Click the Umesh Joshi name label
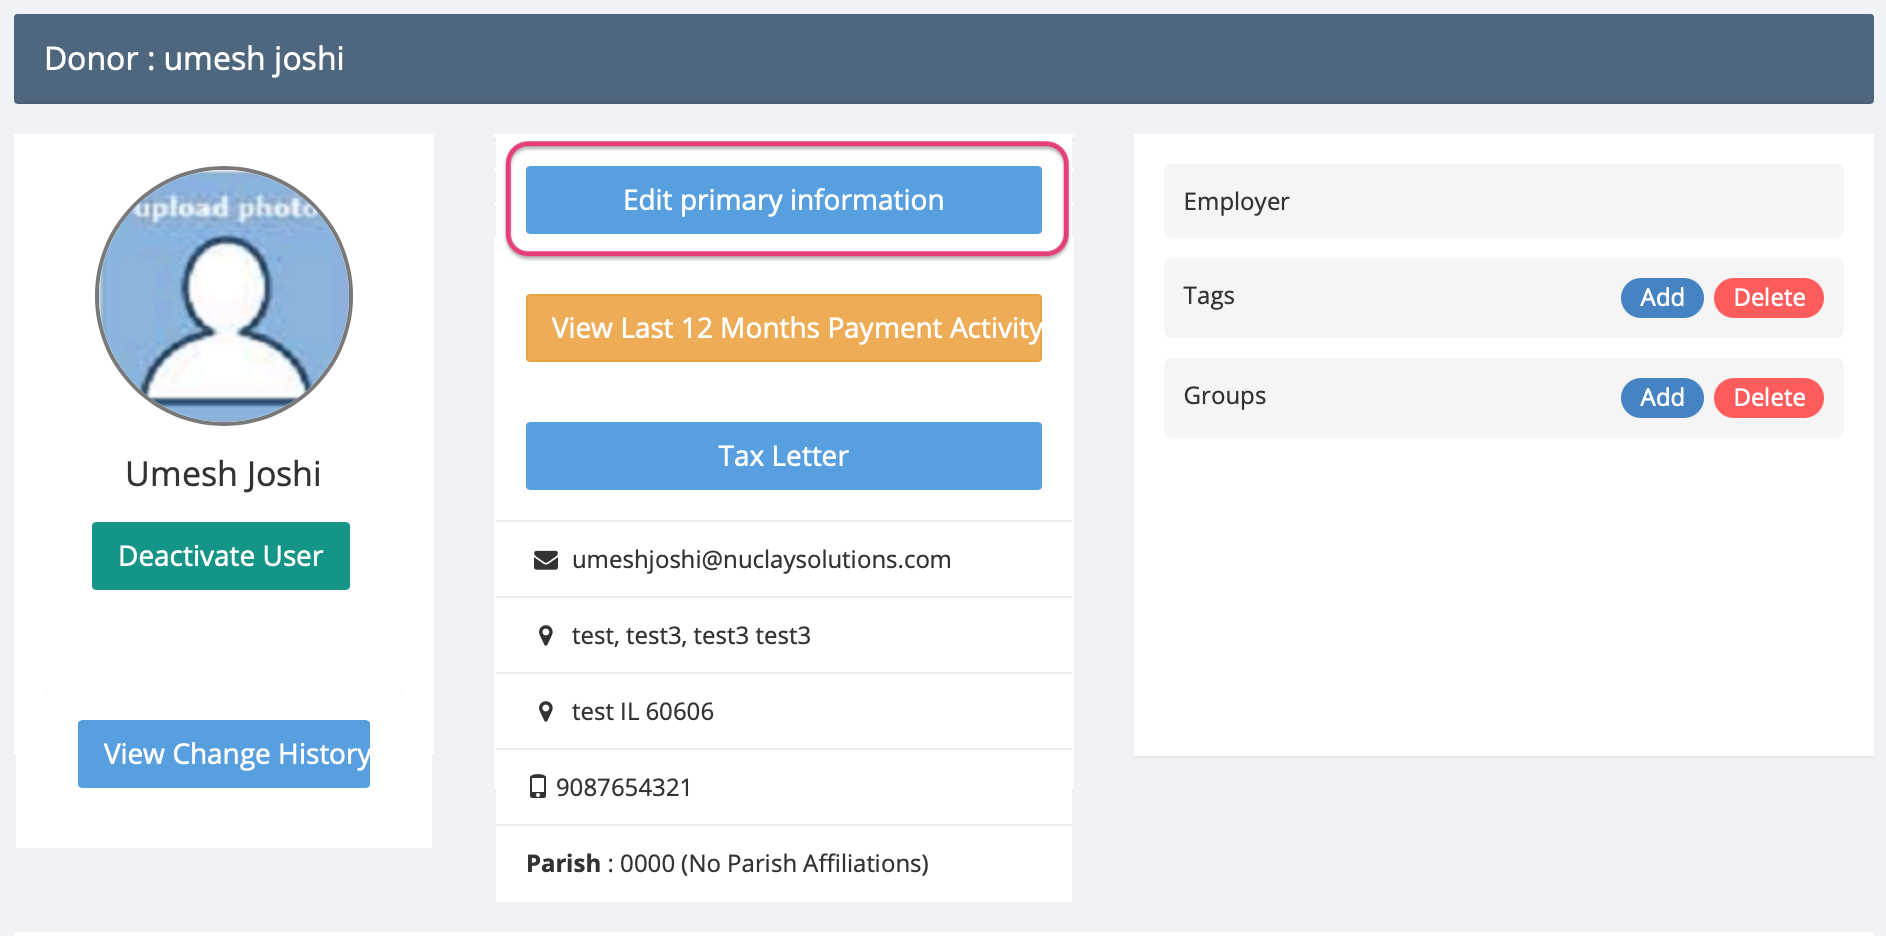1886x936 pixels. (223, 474)
